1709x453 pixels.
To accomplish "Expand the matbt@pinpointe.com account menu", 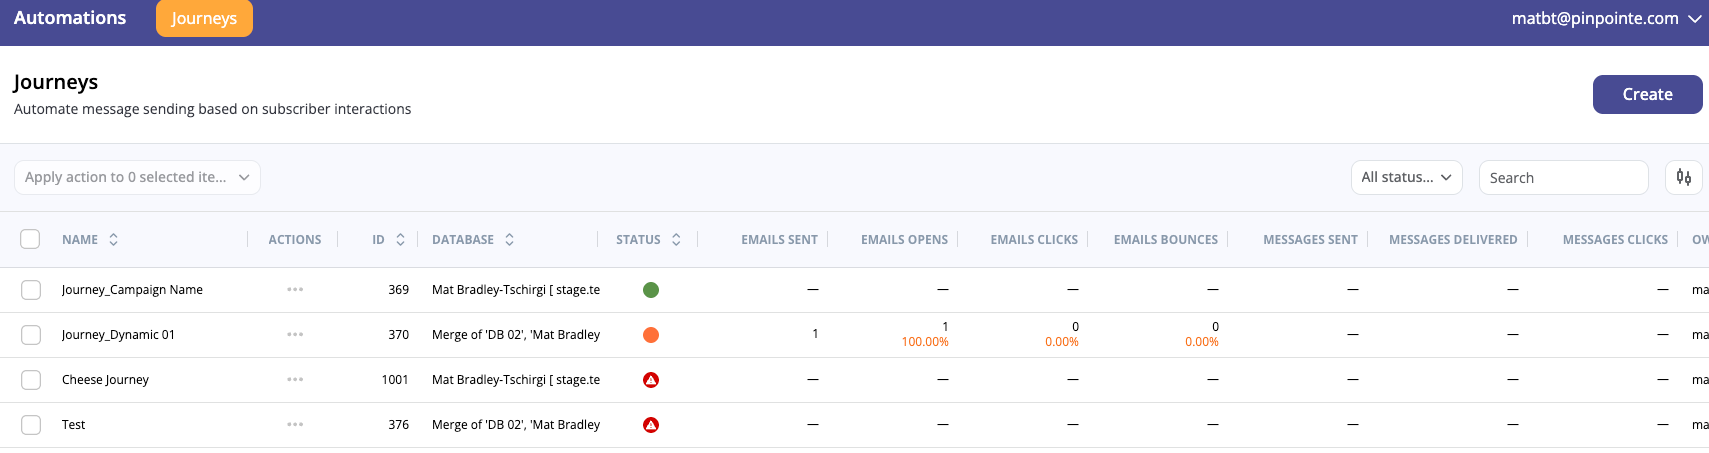I will [1606, 18].
